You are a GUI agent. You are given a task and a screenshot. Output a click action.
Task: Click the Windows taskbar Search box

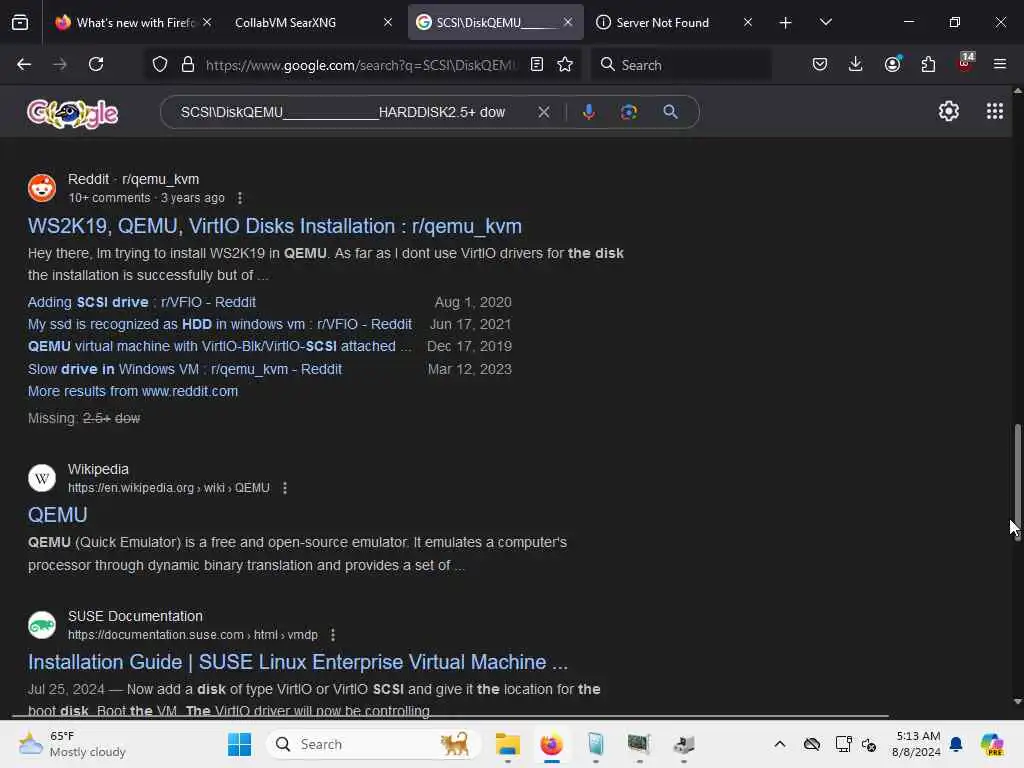[x=374, y=744]
